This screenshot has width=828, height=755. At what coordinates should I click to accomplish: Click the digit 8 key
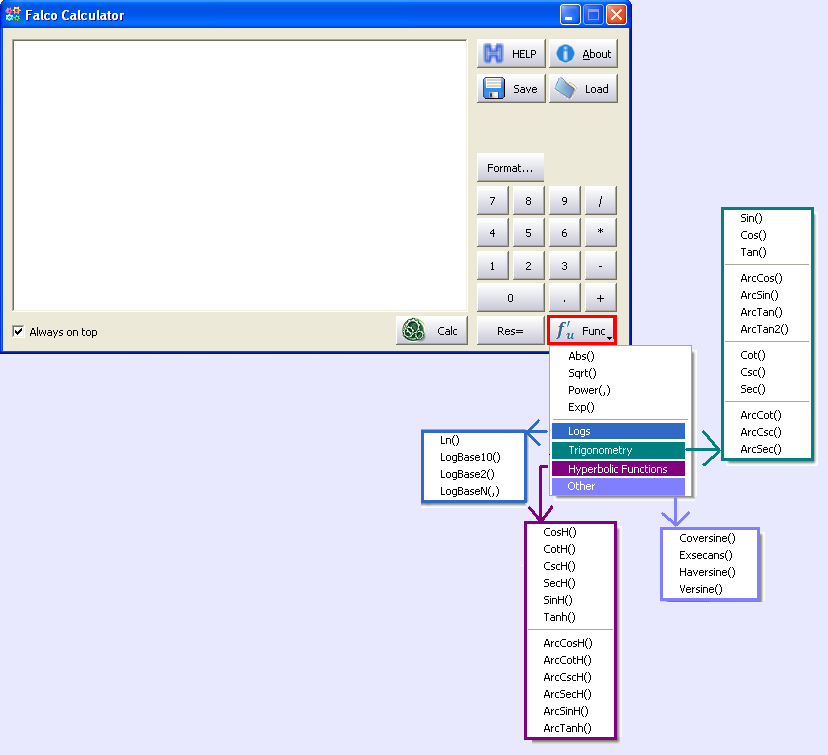(x=529, y=201)
